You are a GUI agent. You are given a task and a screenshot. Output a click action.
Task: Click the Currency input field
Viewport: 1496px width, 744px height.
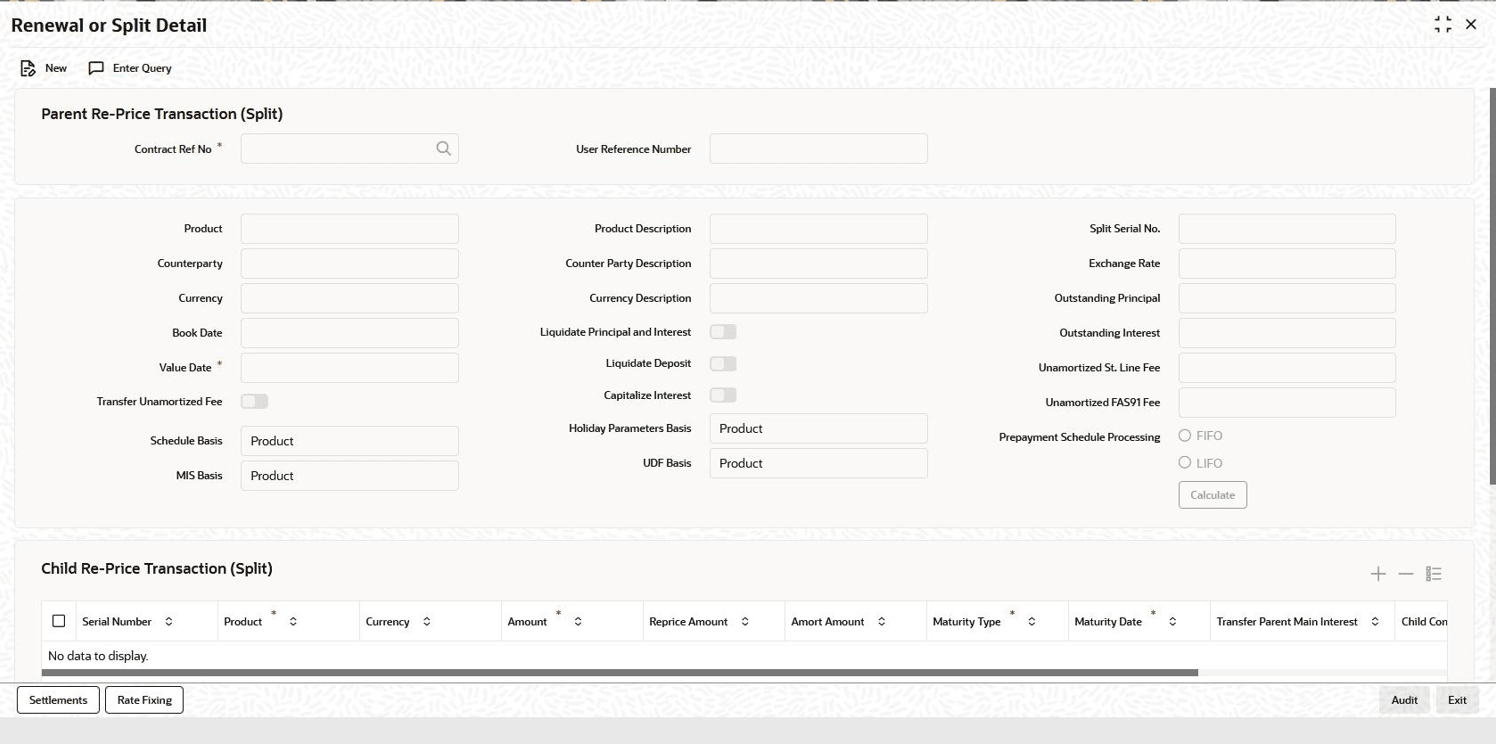[x=350, y=298]
